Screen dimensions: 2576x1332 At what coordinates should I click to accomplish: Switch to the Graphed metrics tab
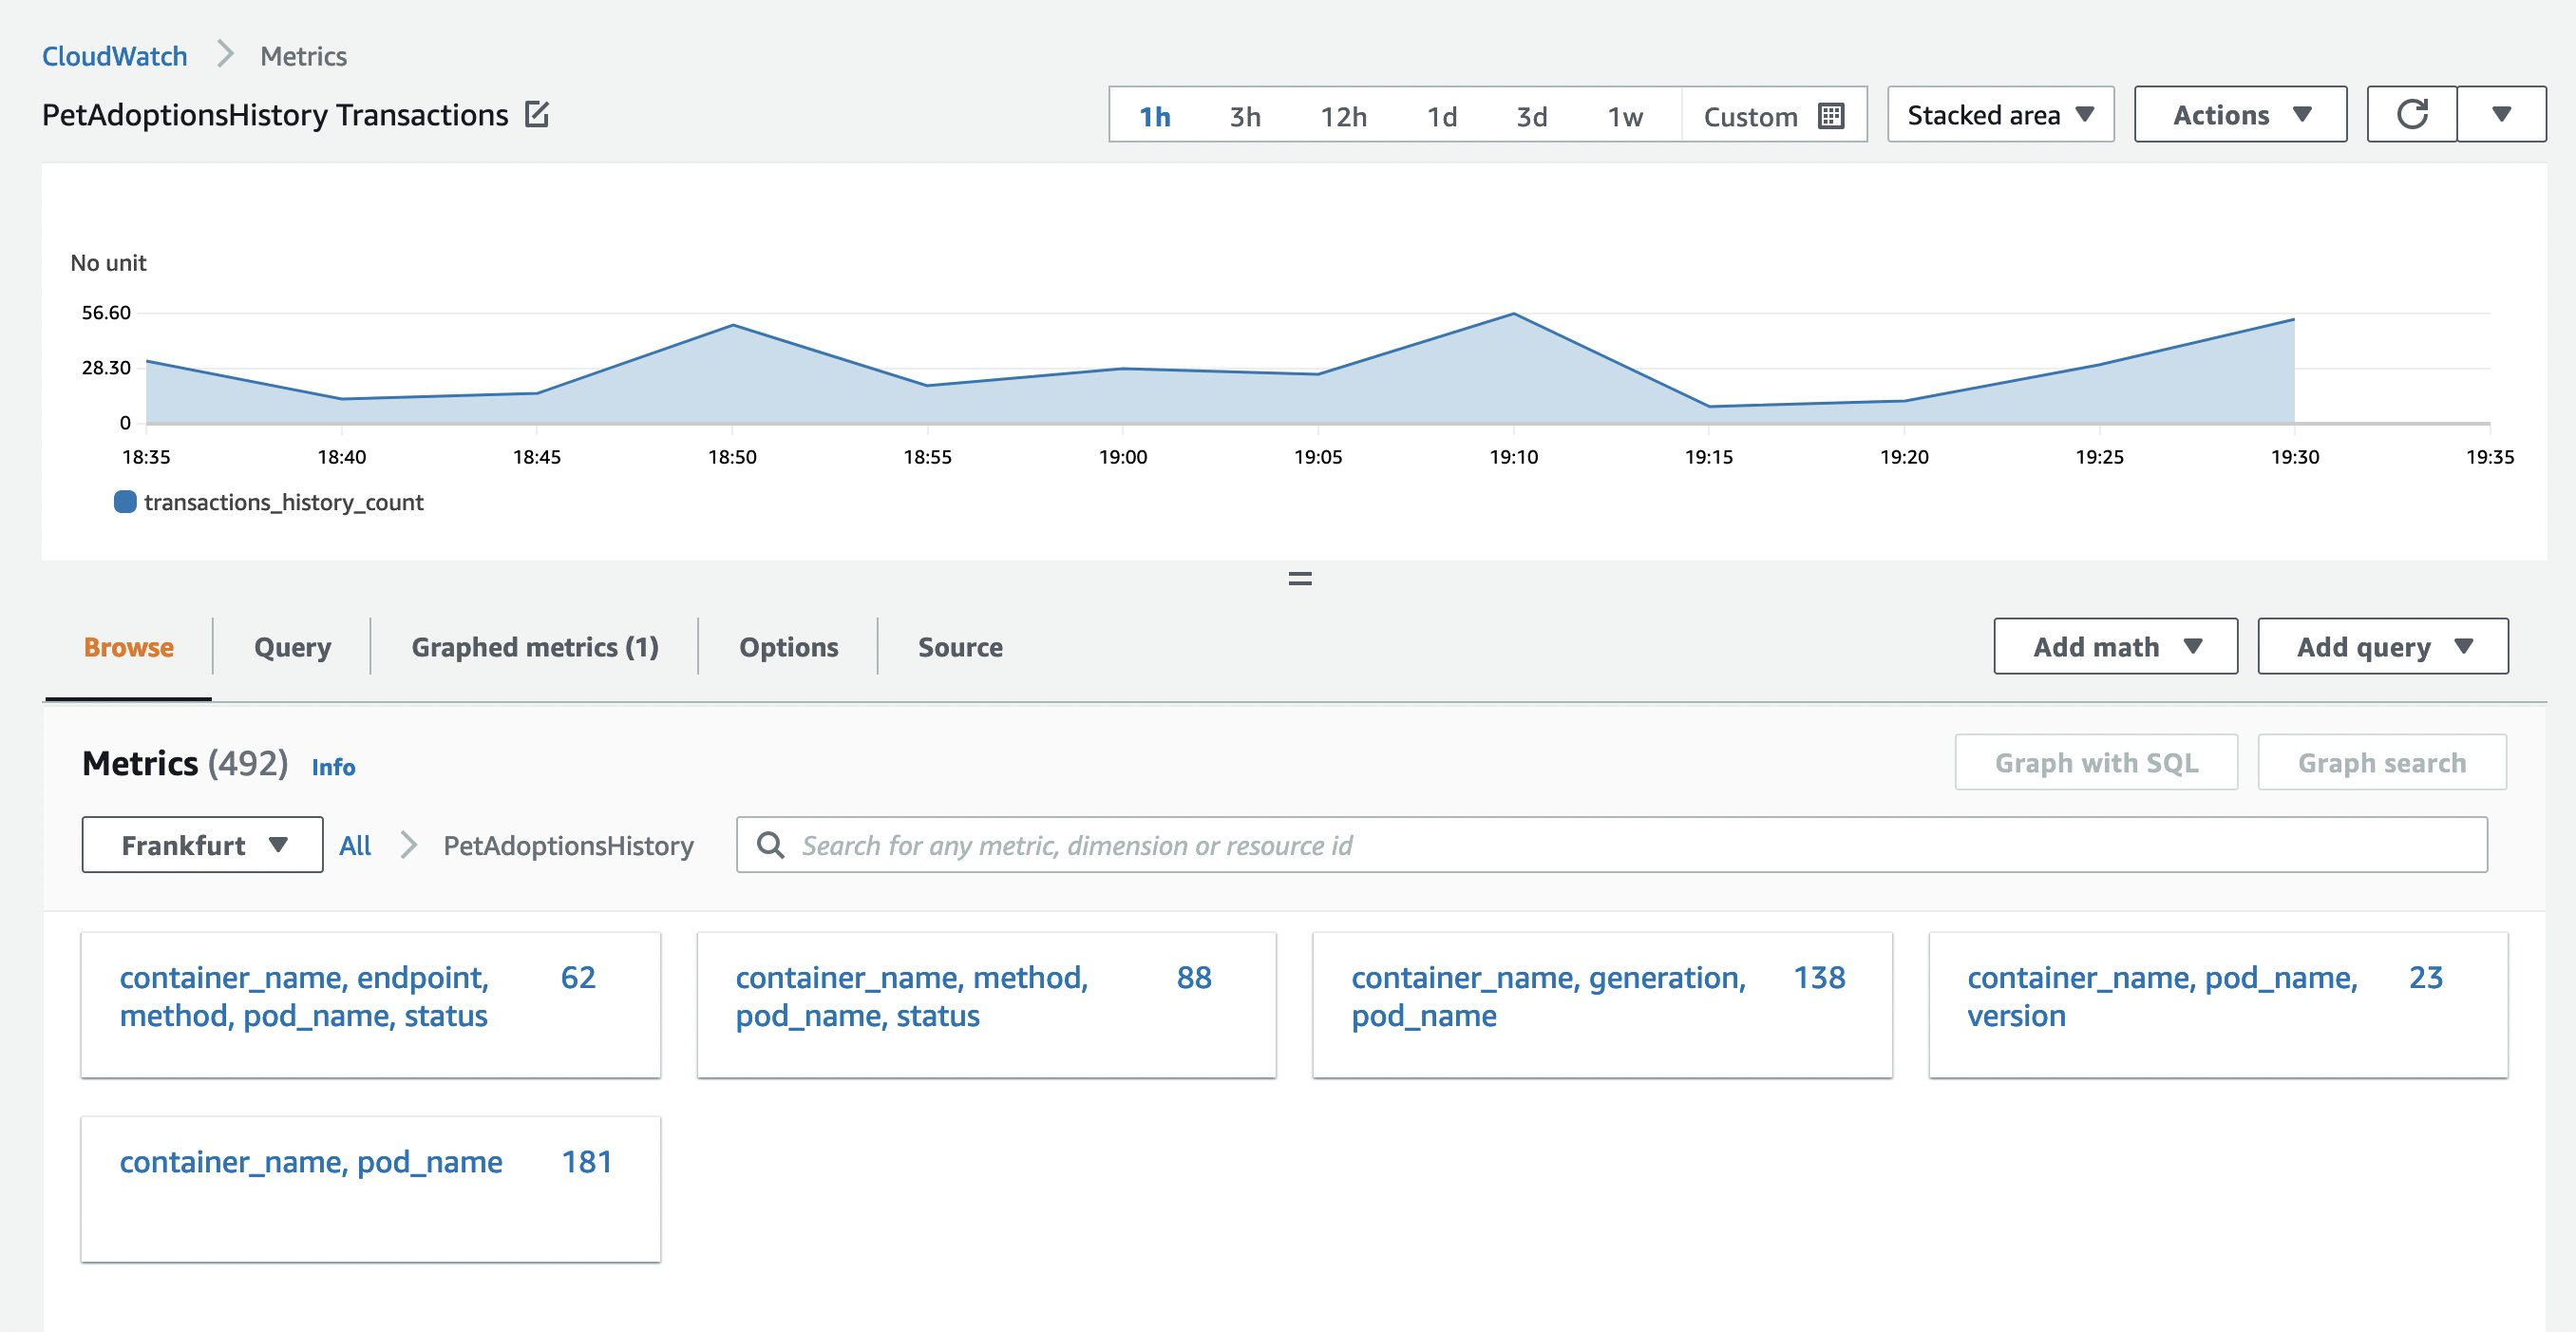(x=534, y=647)
